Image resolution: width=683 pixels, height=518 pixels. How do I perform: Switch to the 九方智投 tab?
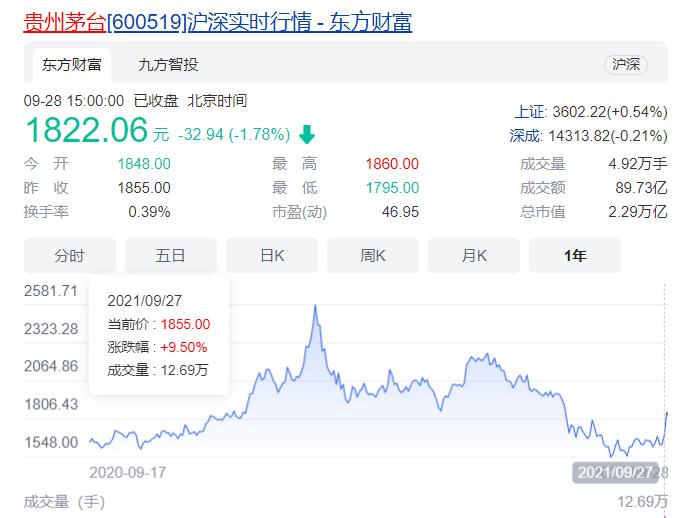[x=168, y=65]
